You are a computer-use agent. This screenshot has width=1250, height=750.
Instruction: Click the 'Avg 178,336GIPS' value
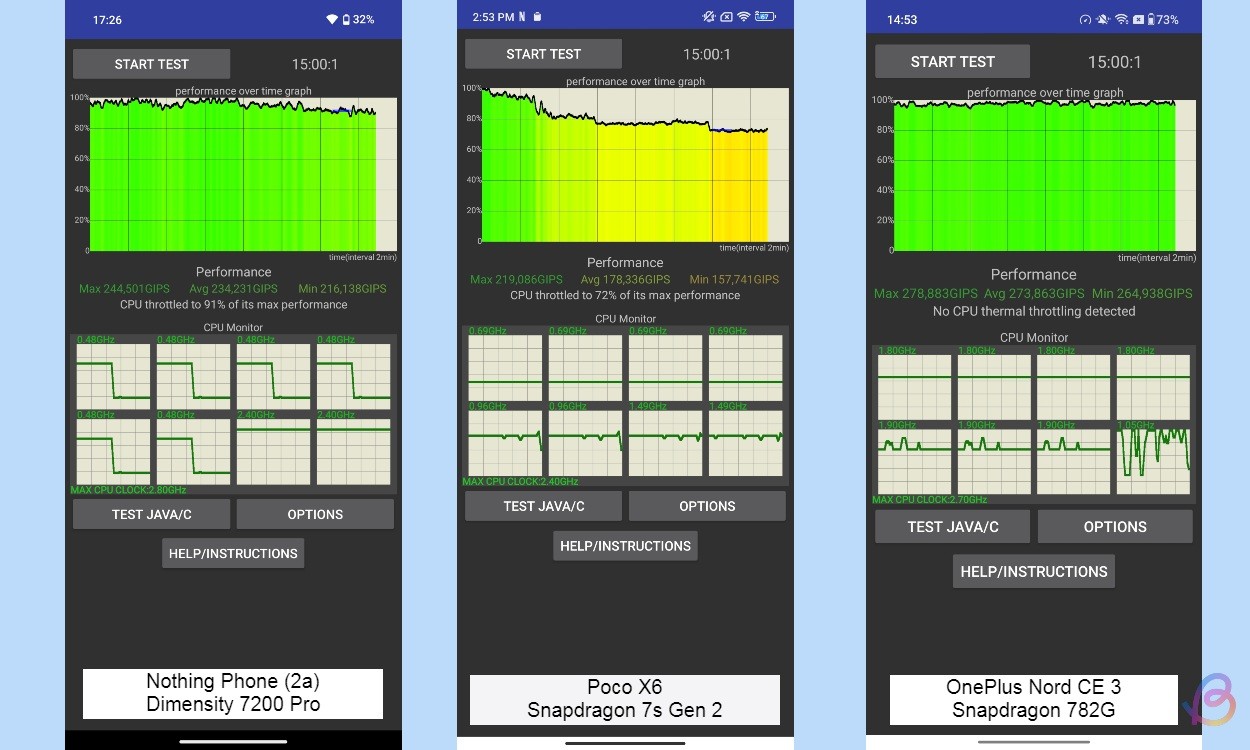point(626,279)
